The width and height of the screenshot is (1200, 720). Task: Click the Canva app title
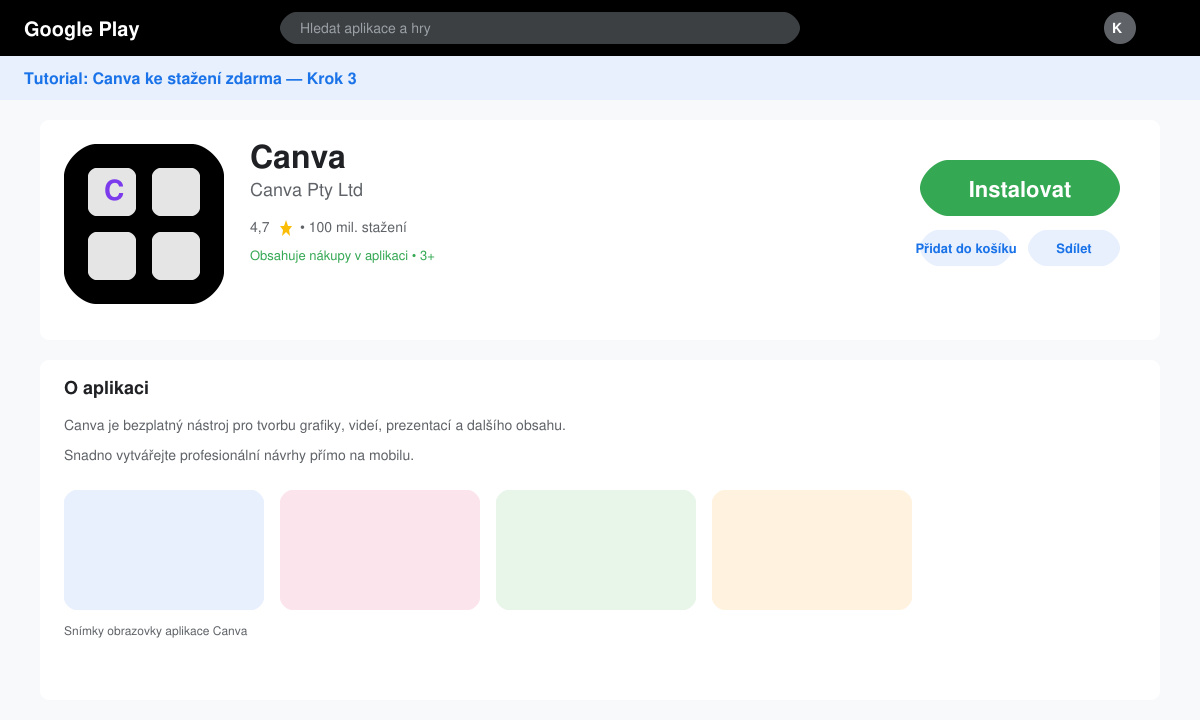click(x=298, y=157)
